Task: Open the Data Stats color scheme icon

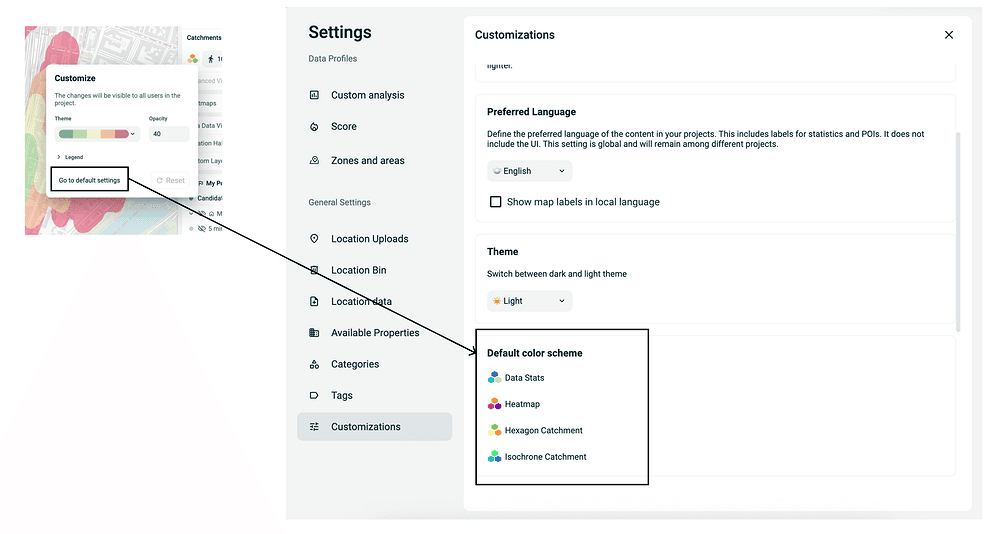Action: (494, 378)
